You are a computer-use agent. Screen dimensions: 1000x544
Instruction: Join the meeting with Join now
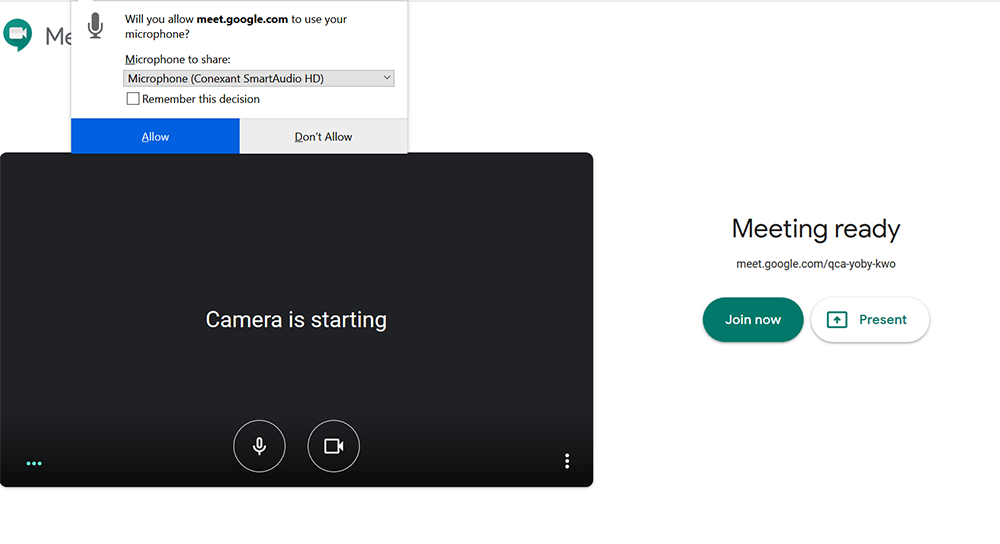click(x=753, y=320)
